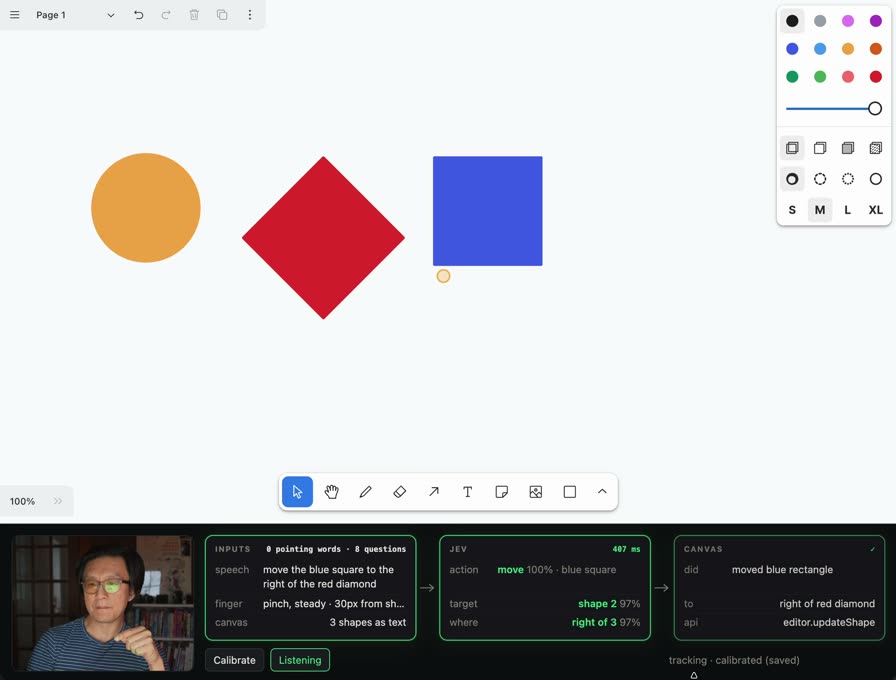Viewport: 896px width, 680px height.
Task: Expand the minimap double-chevron beside zoom
Action: coord(58,501)
